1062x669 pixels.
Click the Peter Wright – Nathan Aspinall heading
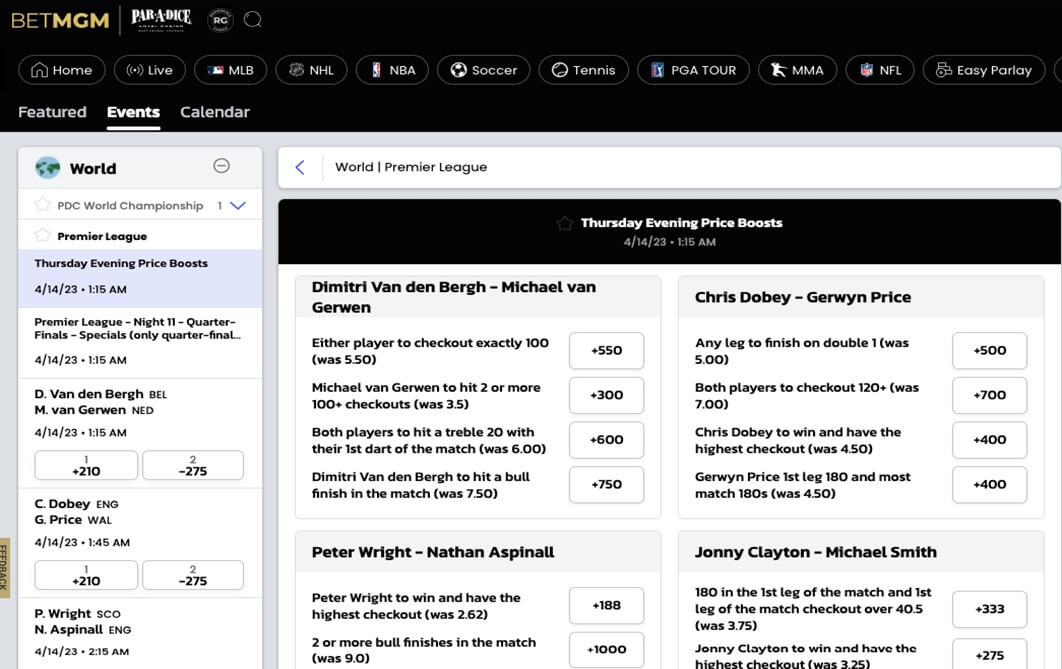(x=433, y=553)
